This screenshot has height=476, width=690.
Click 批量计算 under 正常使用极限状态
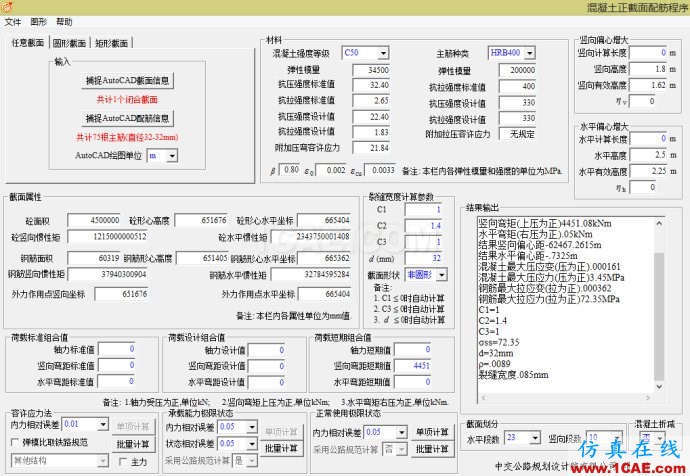[x=432, y=449]
